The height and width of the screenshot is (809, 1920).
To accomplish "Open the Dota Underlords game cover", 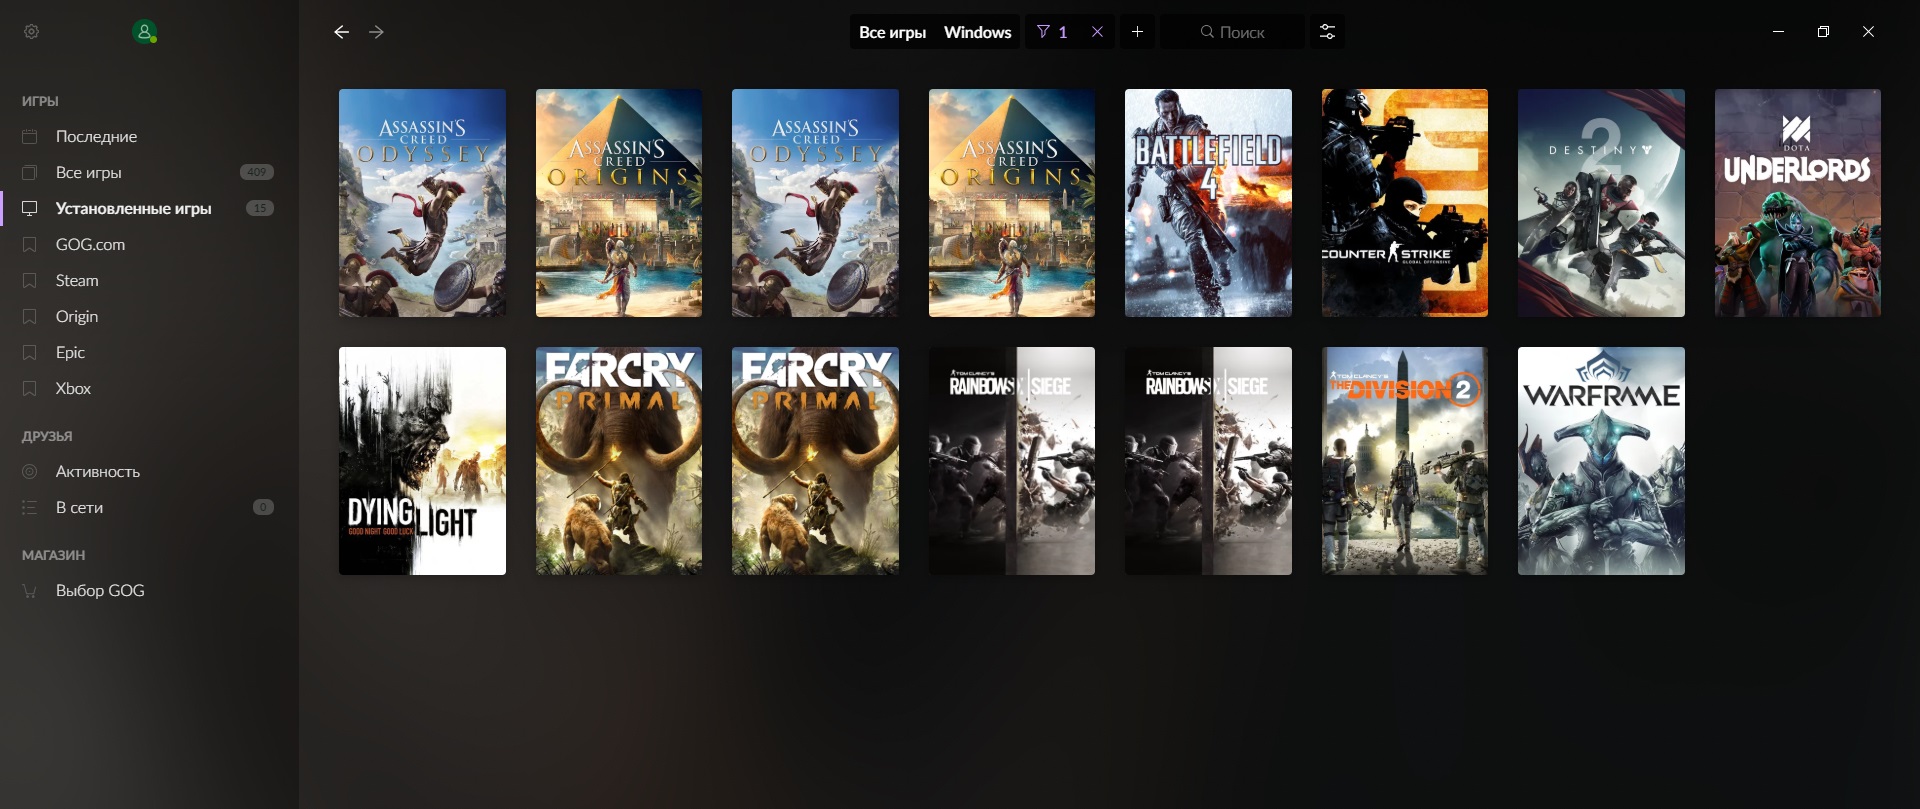I will point(1797,203).
